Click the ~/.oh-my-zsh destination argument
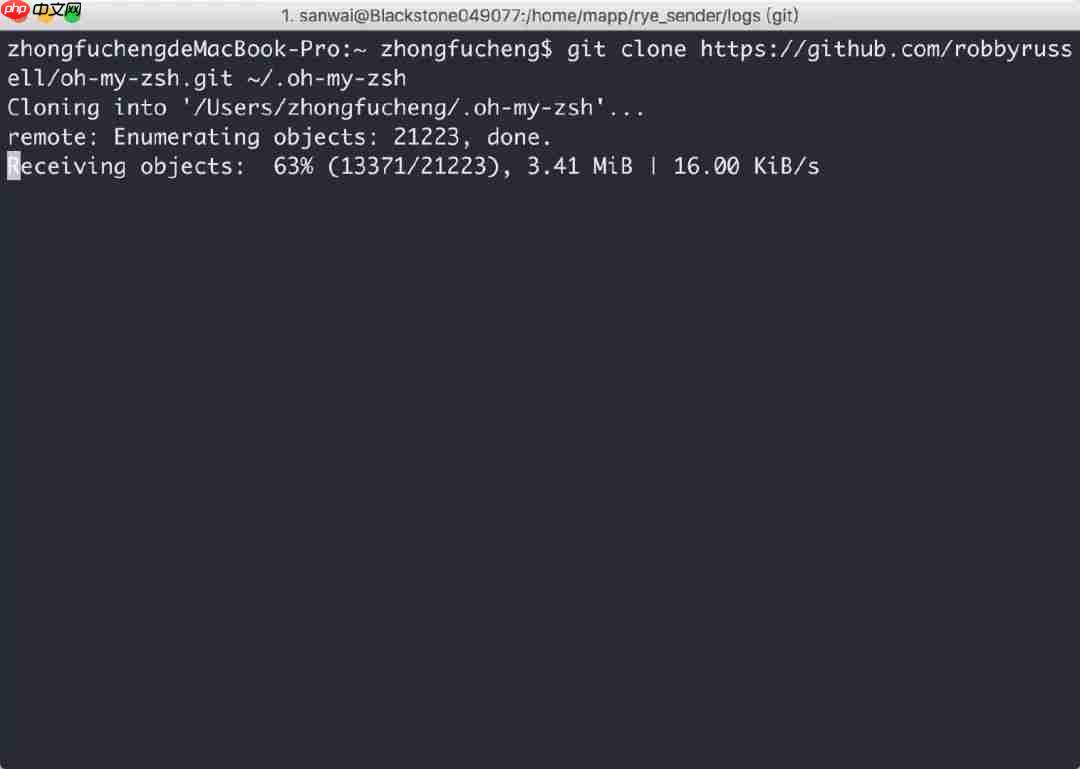Viewport: 1080px width, 769px height. click(x=326, y=79)
